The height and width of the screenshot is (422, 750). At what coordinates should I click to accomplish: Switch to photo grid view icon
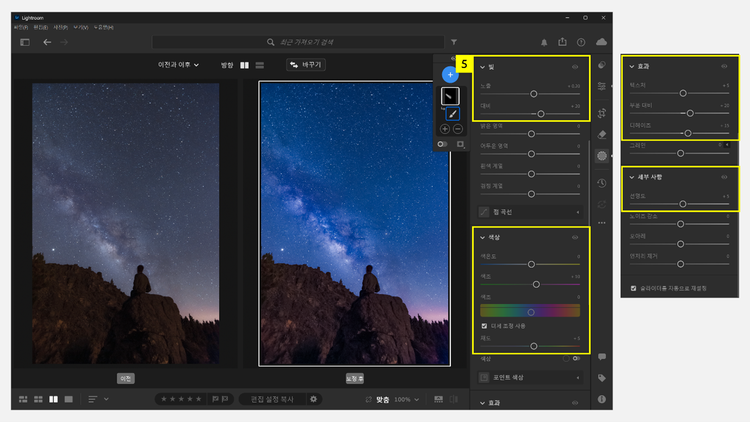pos(23,399)
